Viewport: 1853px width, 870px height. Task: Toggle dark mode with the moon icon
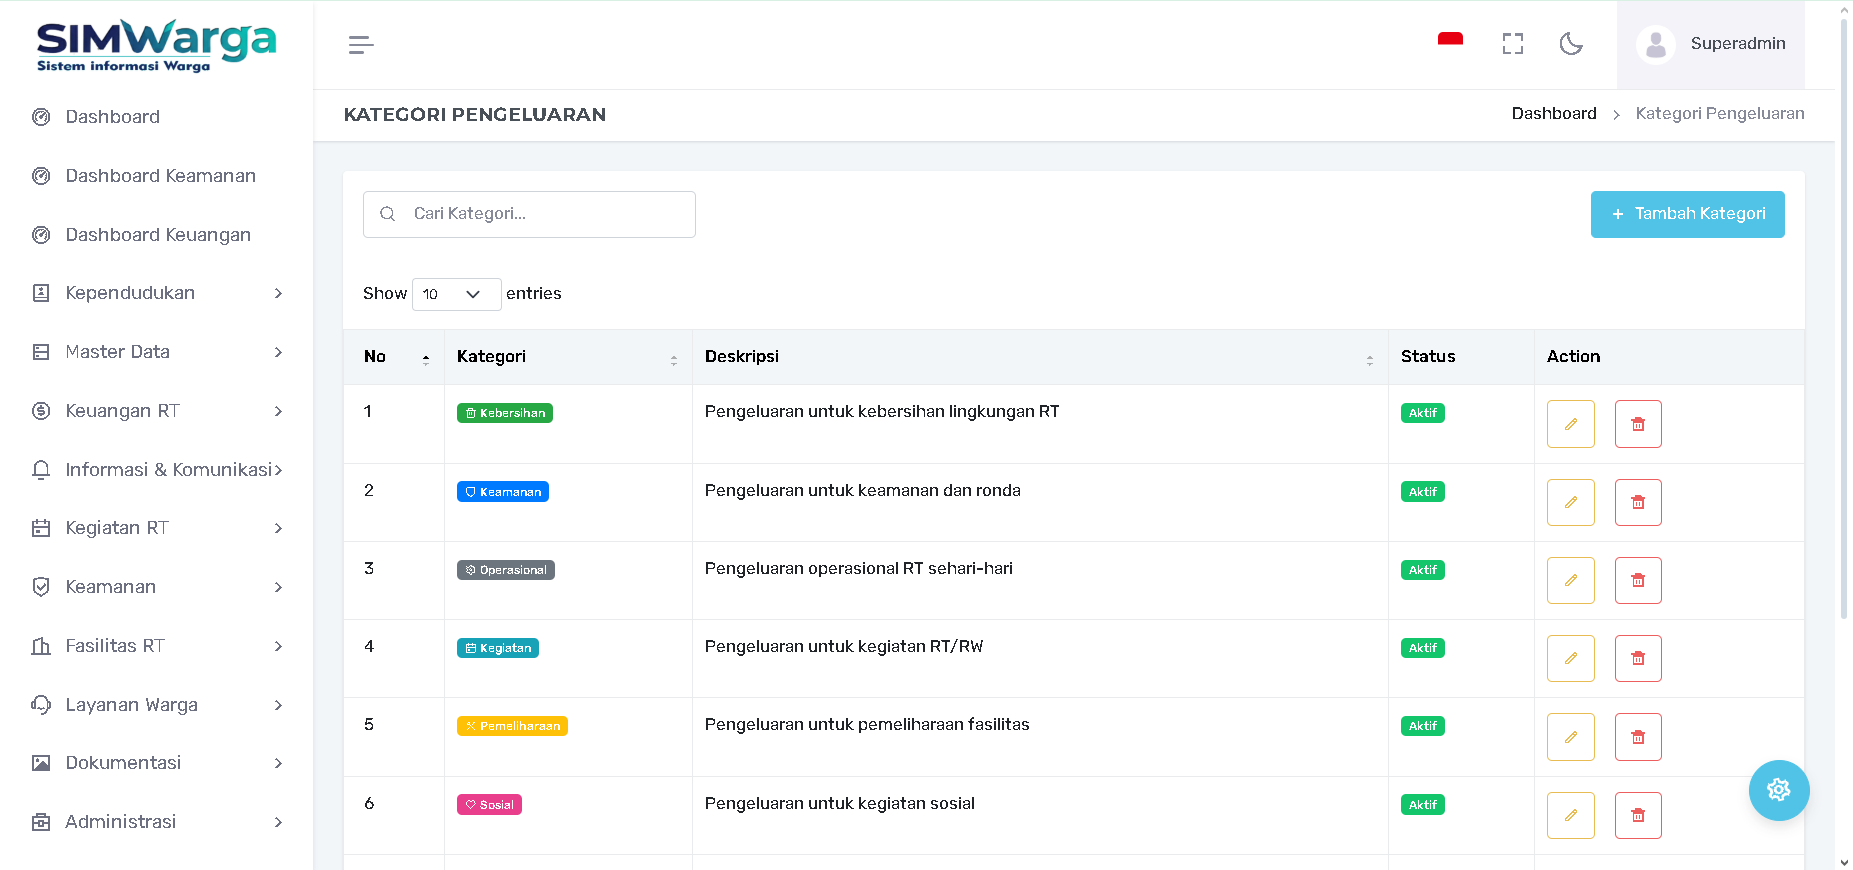[x=1571, y=44]
